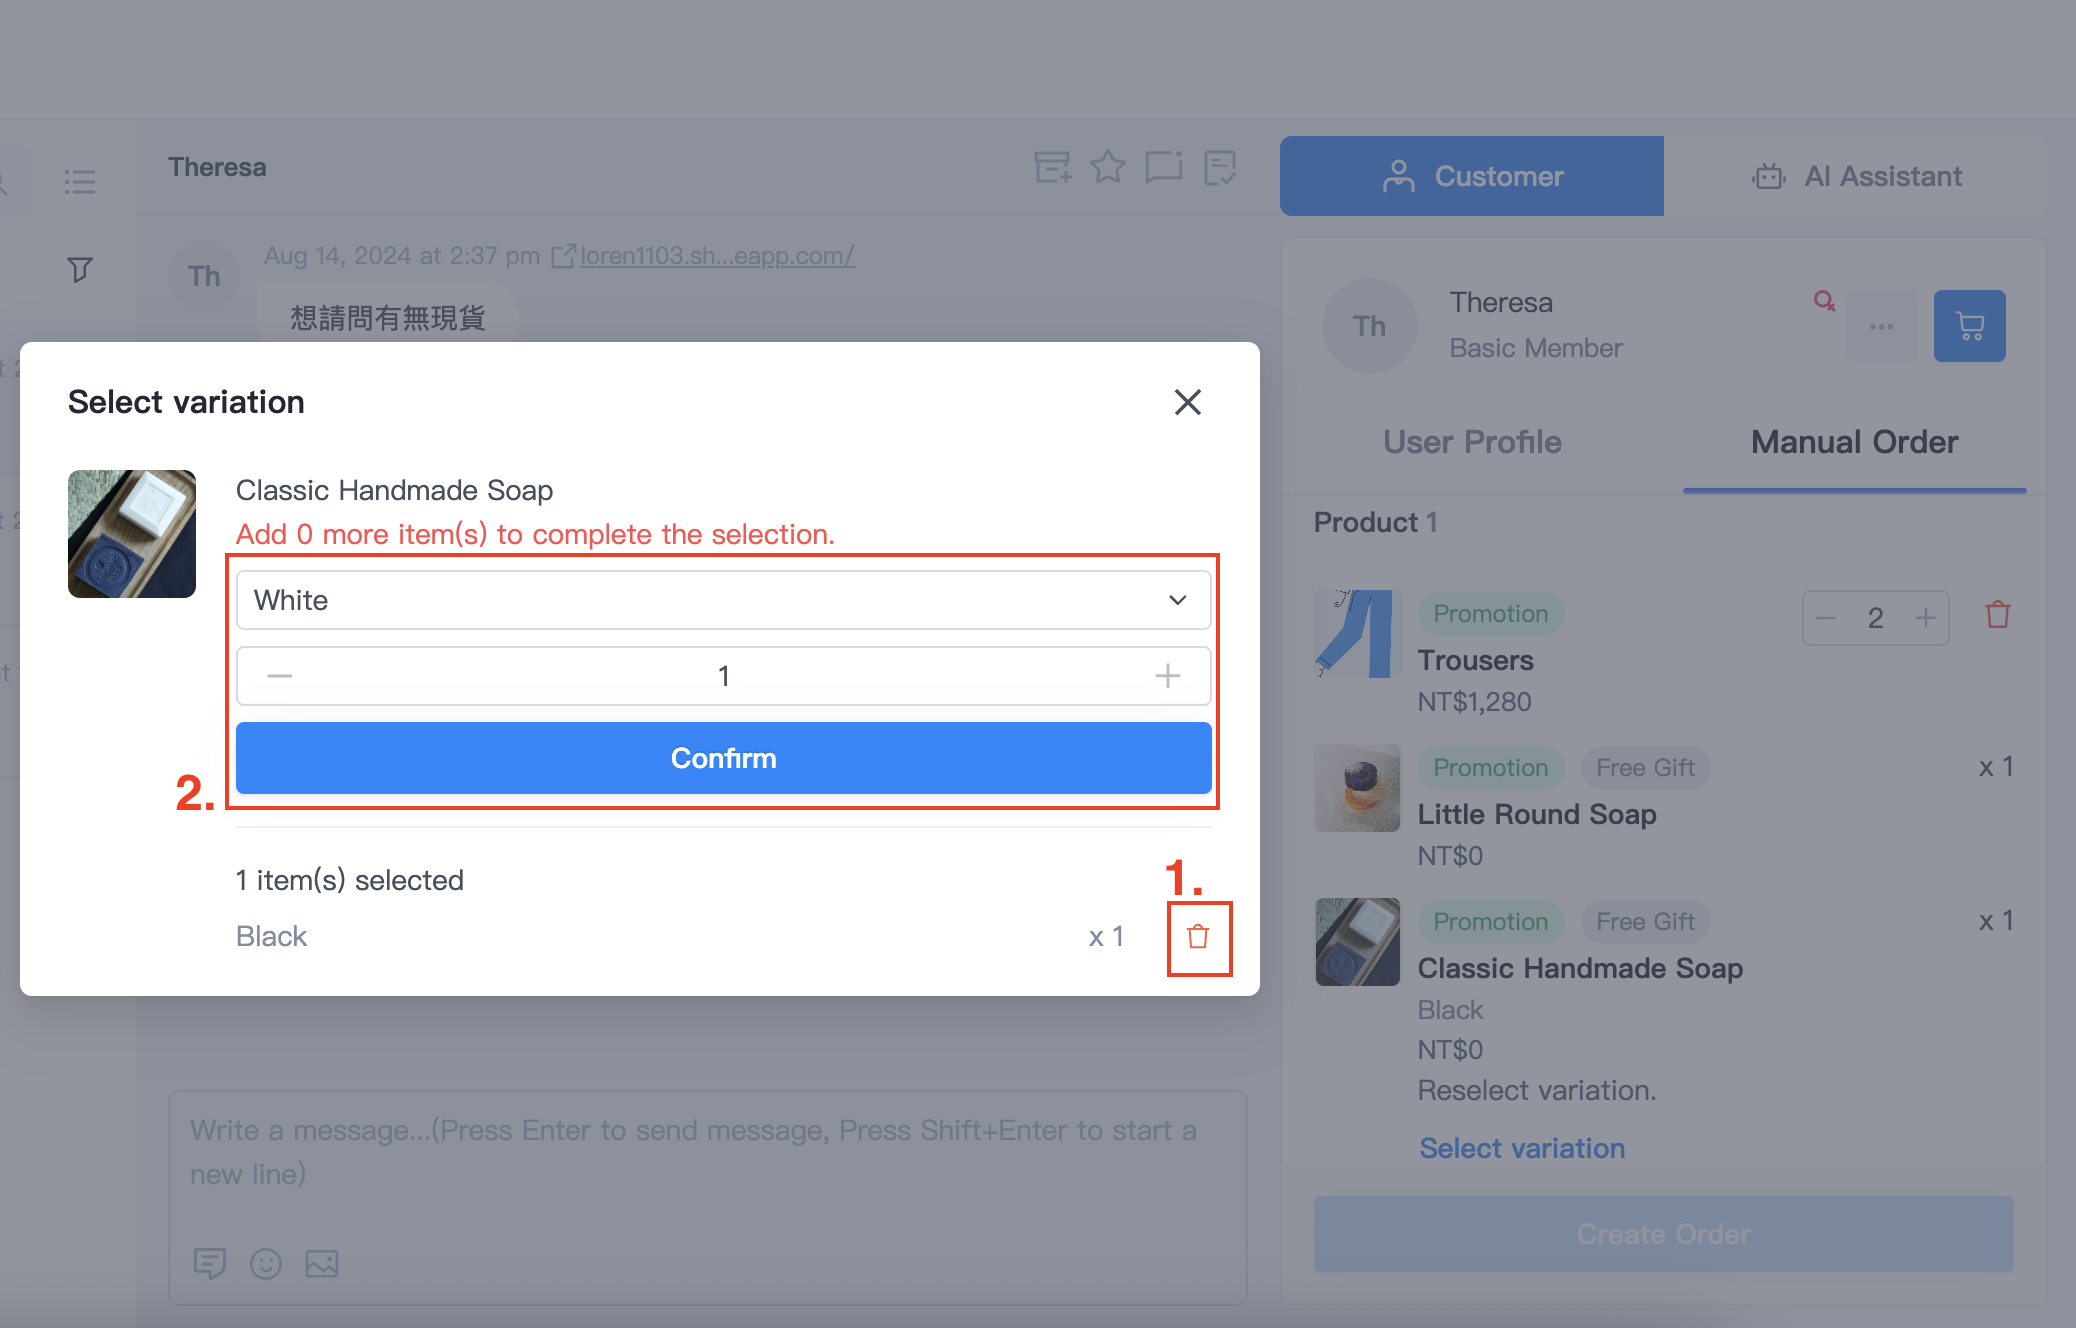Switch to the Customer tab
The height and width of the screenshot is (1328, 2076).
coord(1472,176)
